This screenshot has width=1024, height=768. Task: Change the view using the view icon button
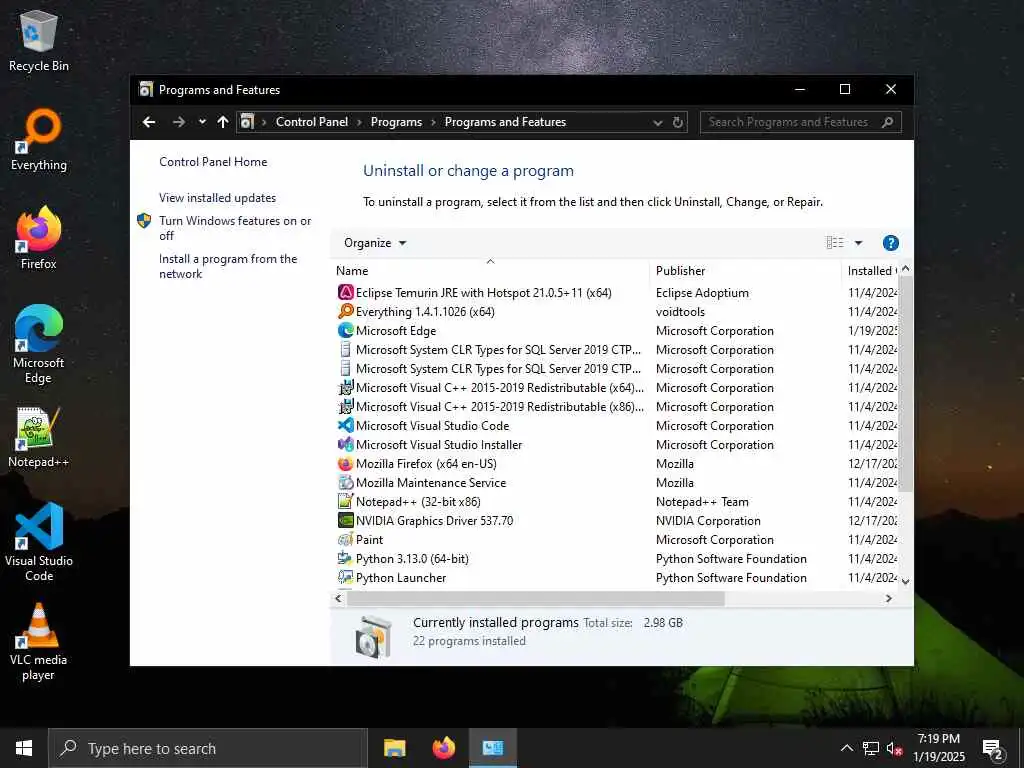click(835, 243)
